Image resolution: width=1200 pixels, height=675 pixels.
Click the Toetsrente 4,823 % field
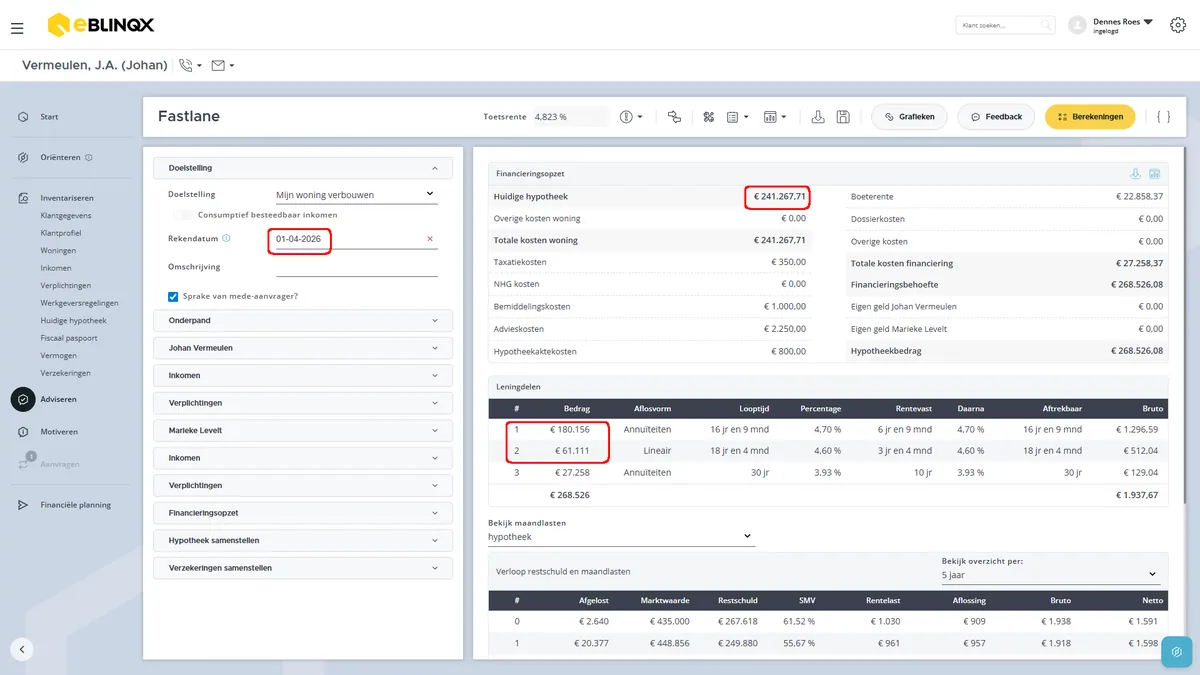(x=570, y=117)
